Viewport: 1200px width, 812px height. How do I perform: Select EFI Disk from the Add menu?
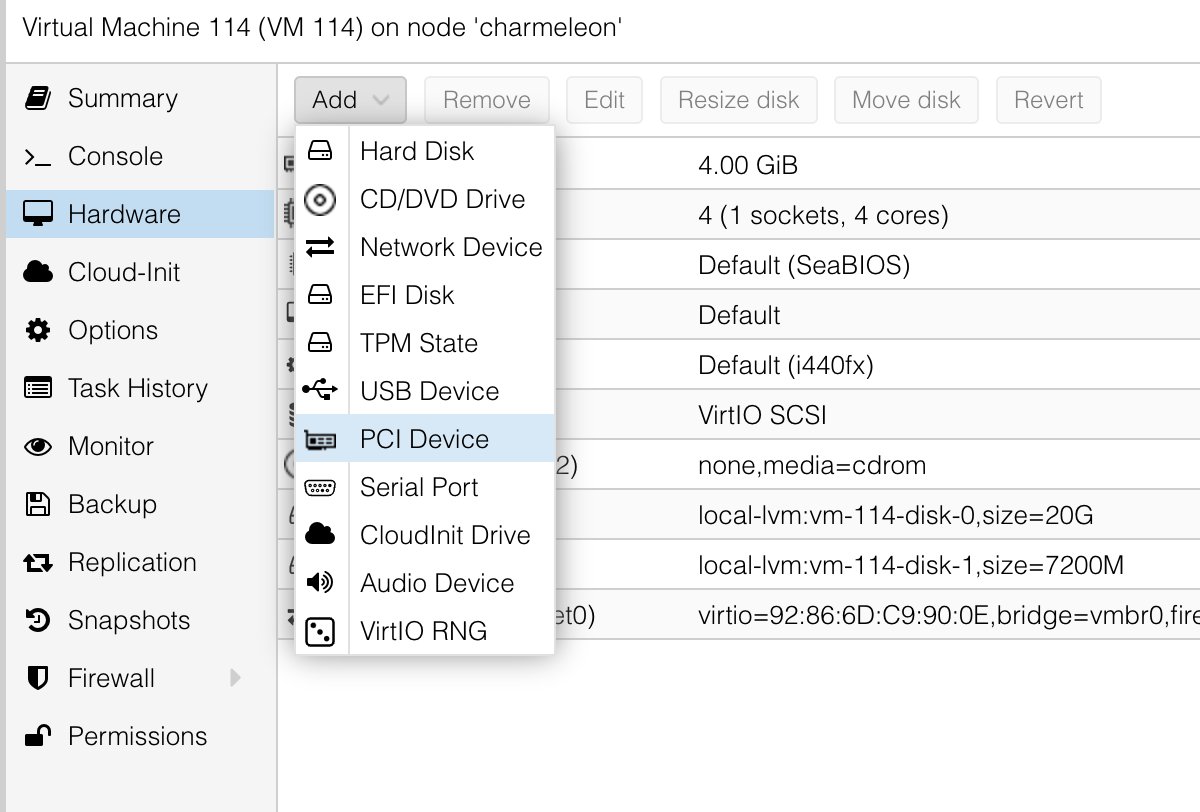point(407,295)
